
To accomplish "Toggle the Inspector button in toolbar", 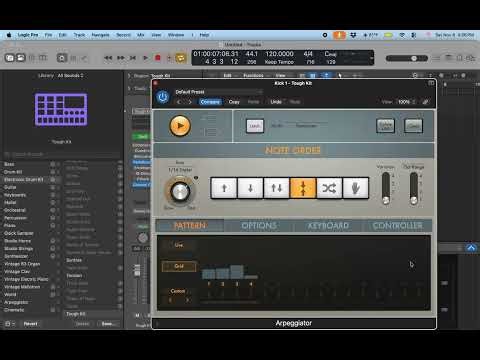I will tap(21, 58).
